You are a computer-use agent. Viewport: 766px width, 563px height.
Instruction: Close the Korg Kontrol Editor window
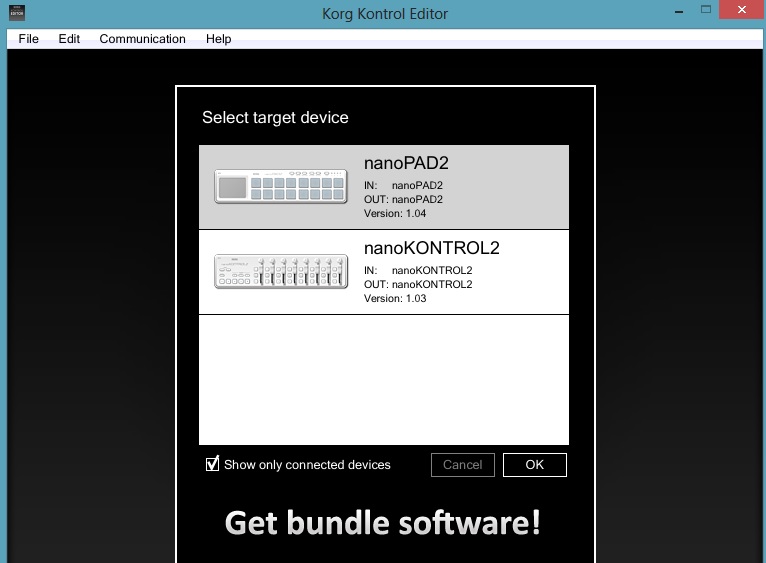[742, 10]
